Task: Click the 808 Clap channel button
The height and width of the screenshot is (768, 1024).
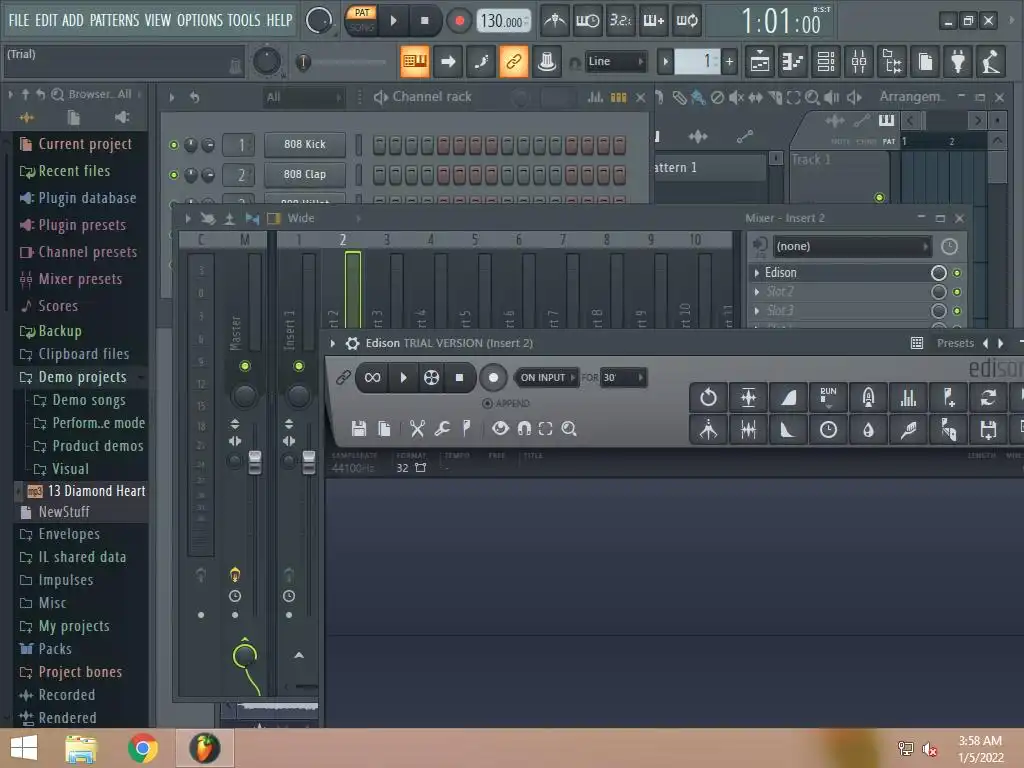Action: pyautogui.click(x=304, y=174)
